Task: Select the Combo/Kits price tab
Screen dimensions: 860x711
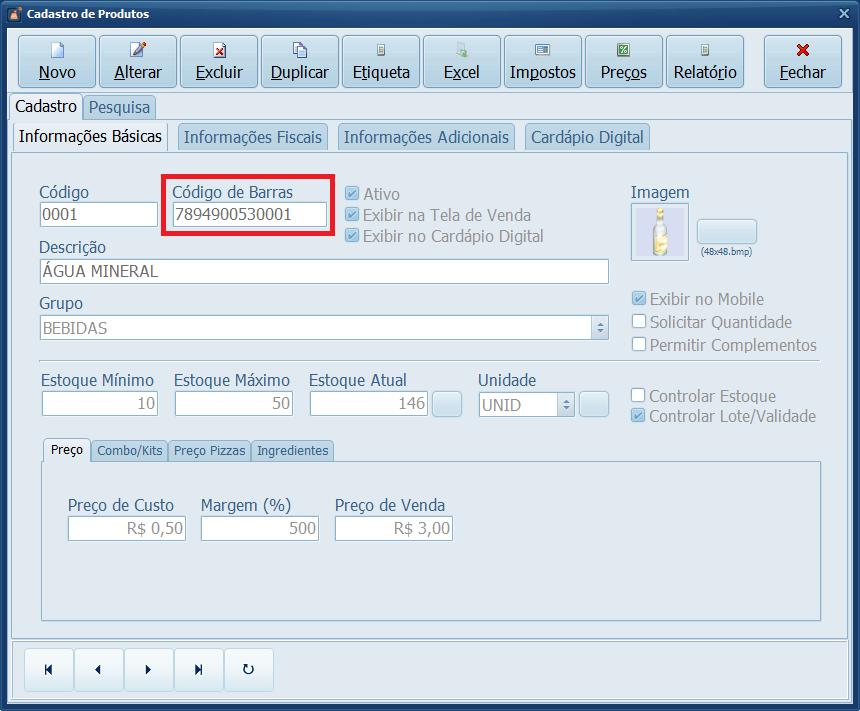Action: click(130, 451)
